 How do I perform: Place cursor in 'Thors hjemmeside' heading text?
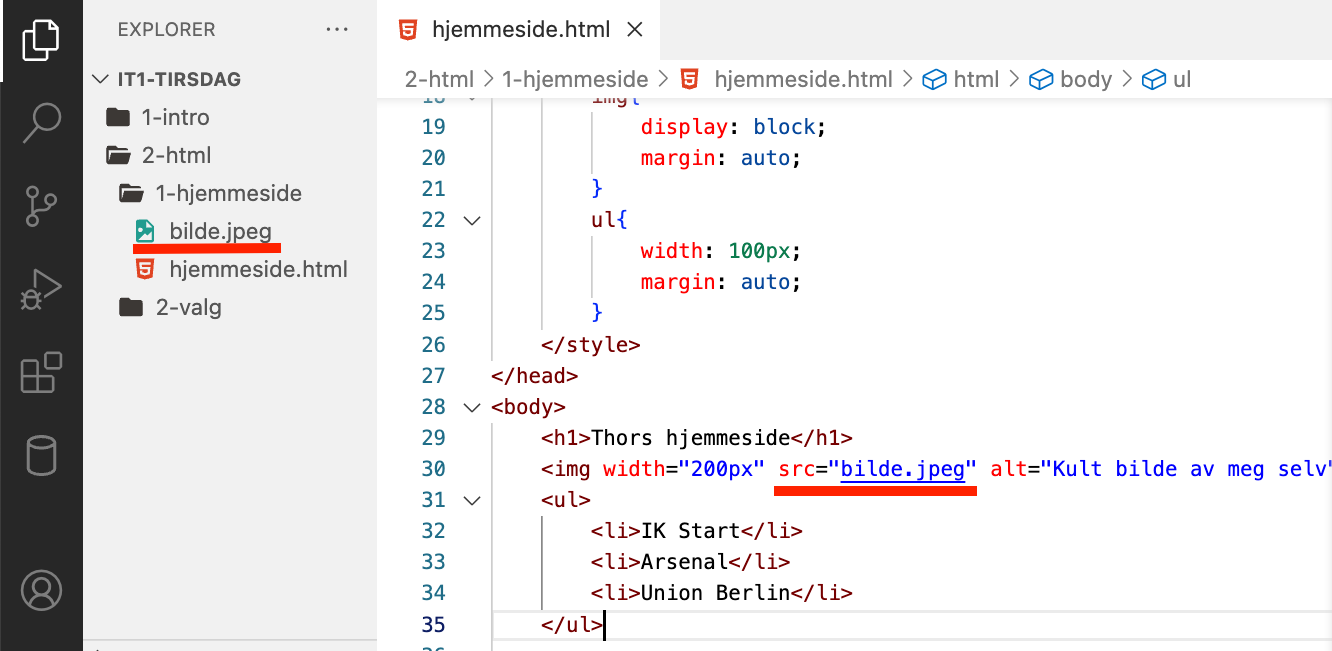click(x=691, y=438)
